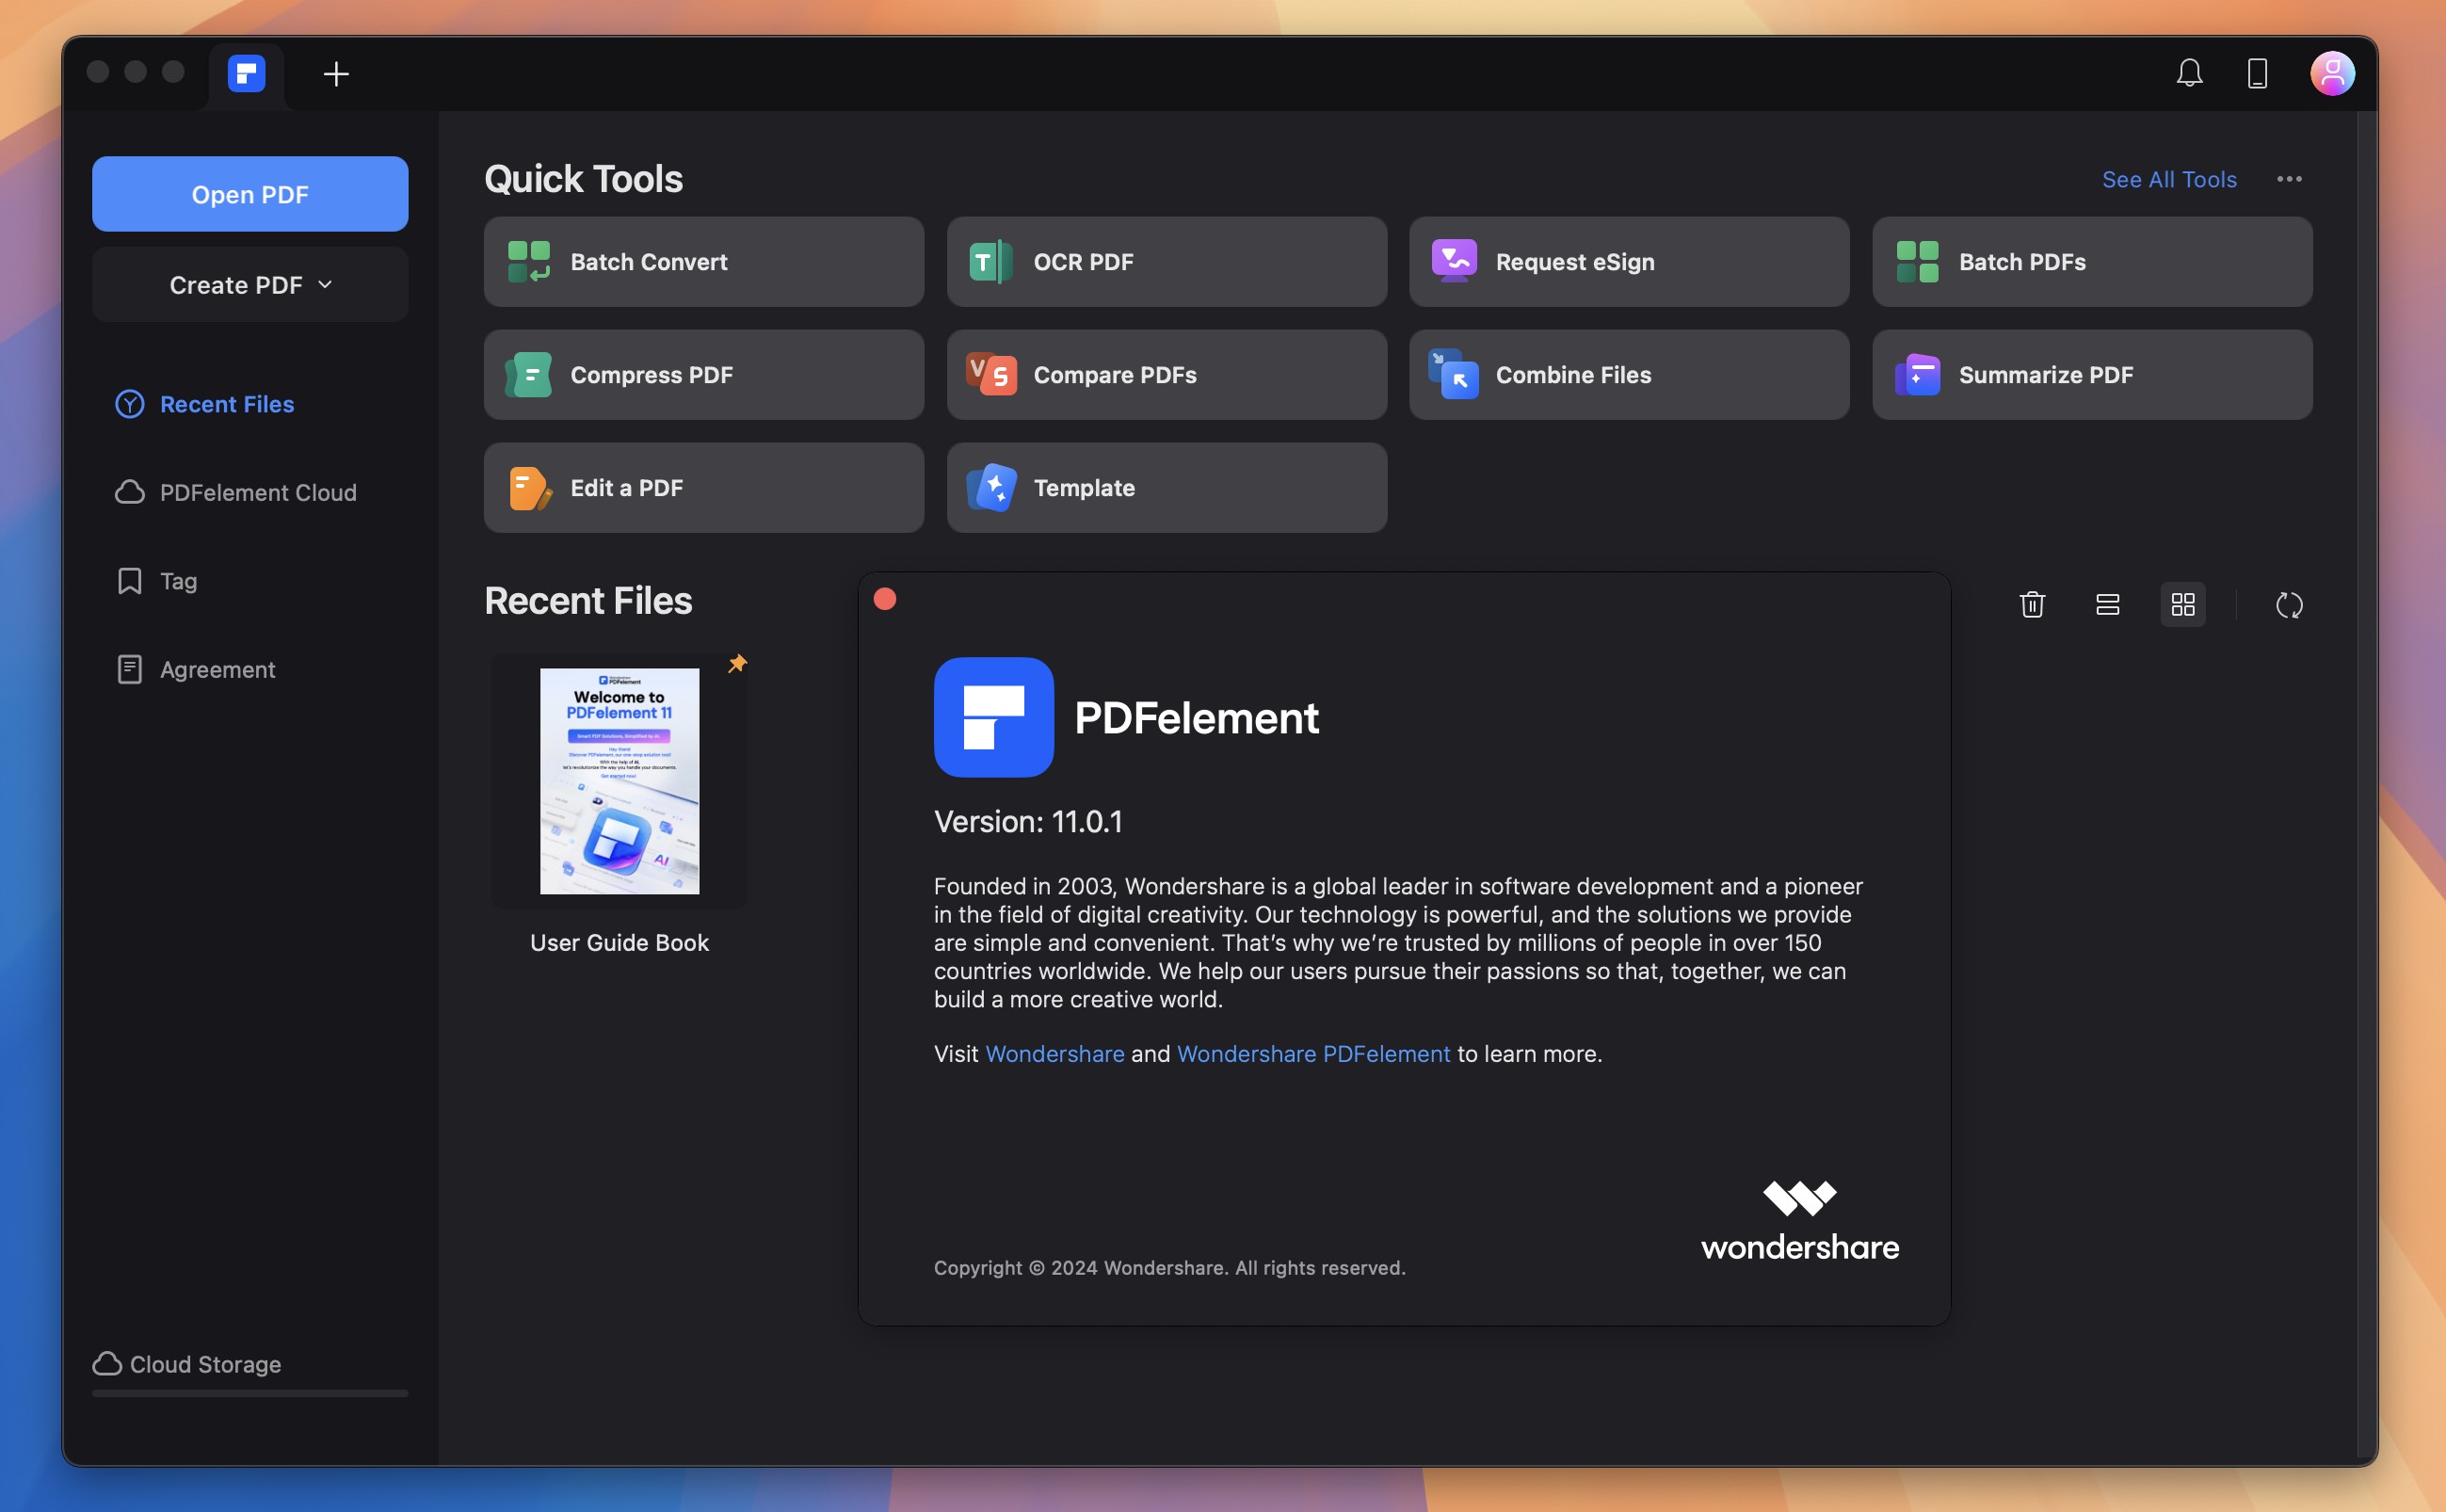Expand the Create PDF dropdown
The height and width of the screenshot is (1512, 2446).
coord(249,285)
